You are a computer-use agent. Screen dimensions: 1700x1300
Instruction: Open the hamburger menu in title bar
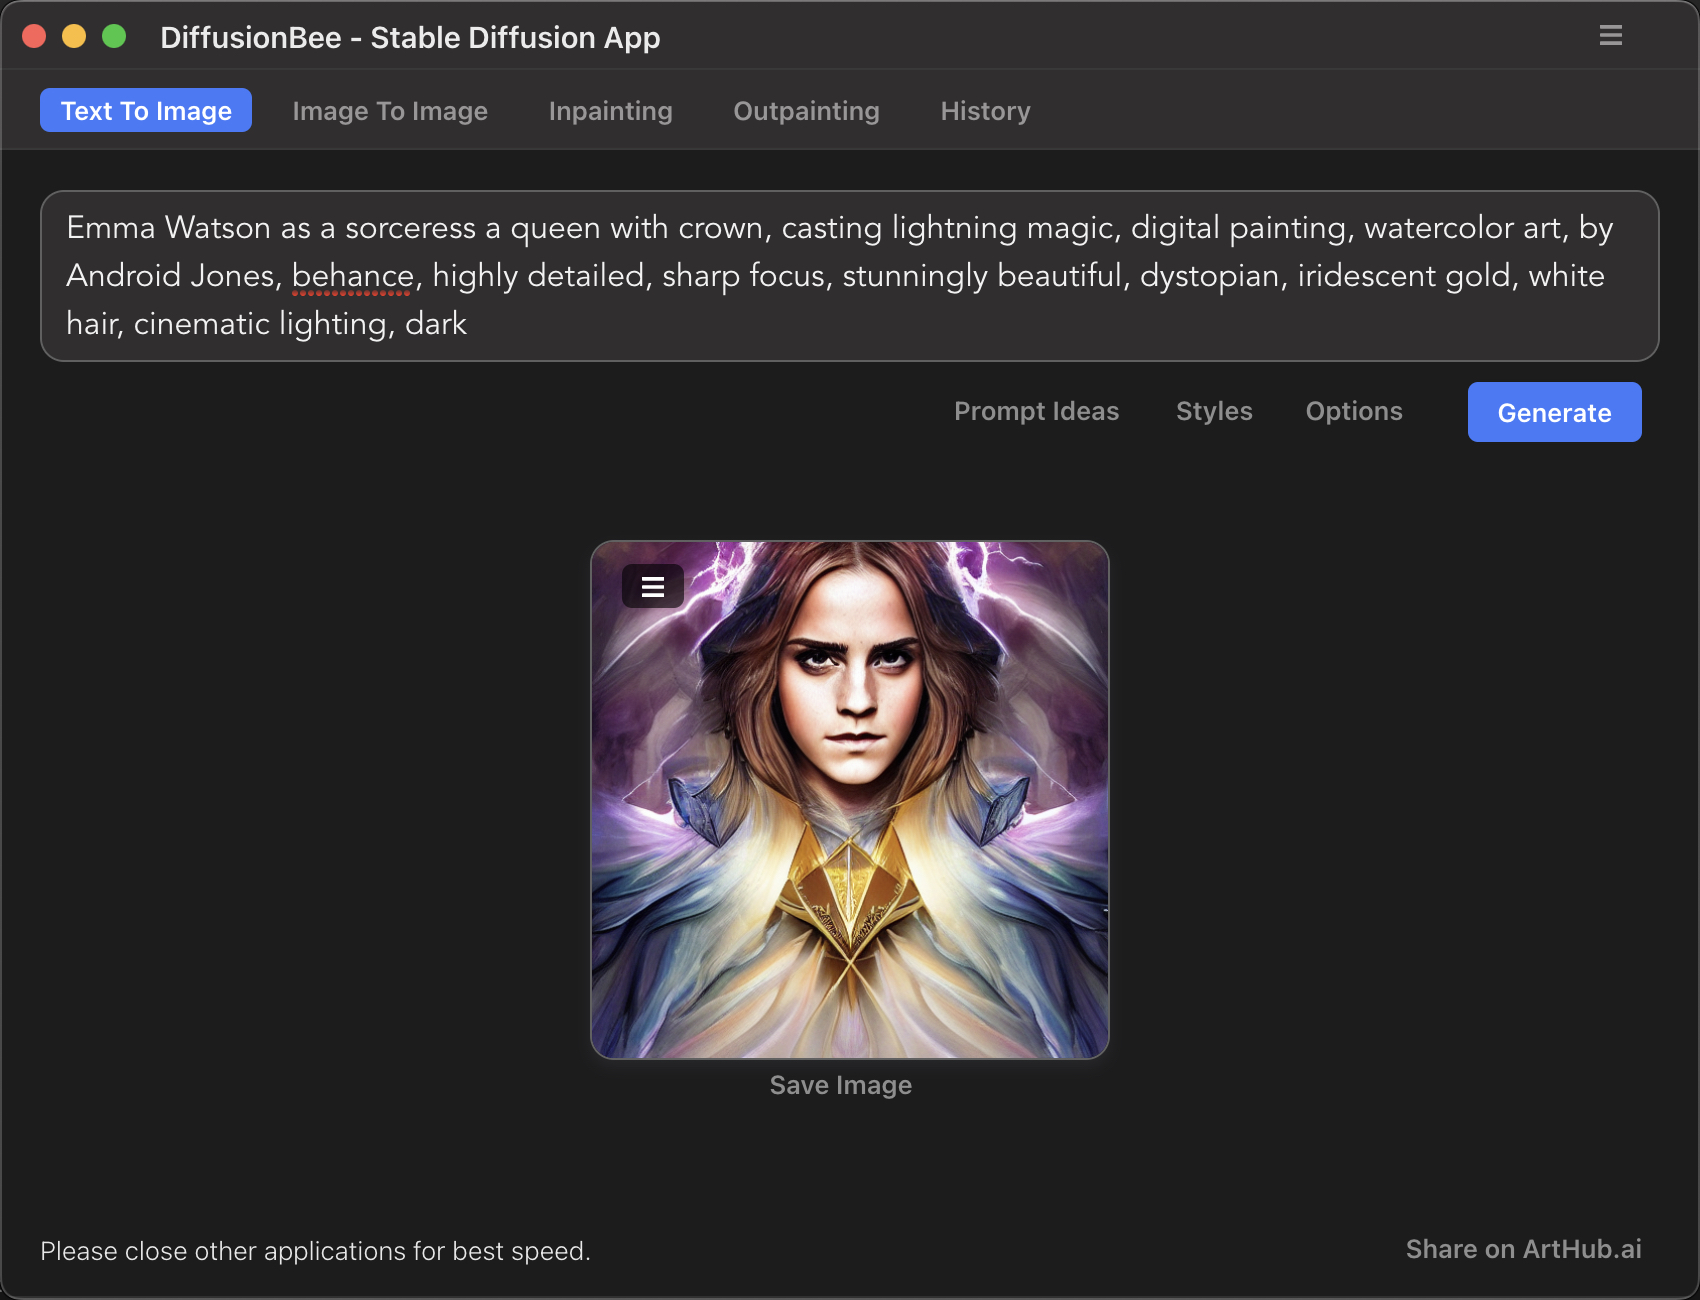click(x=1610, y=36)
